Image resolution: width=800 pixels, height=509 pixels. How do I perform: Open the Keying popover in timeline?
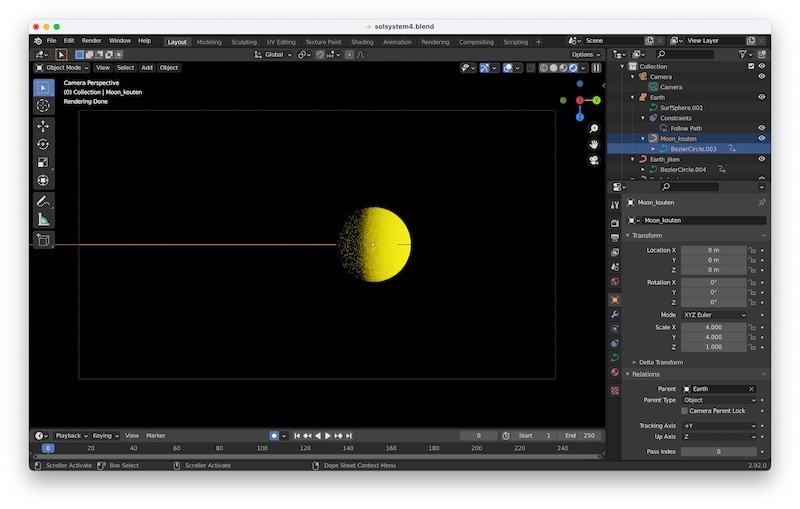coord(104,436)
